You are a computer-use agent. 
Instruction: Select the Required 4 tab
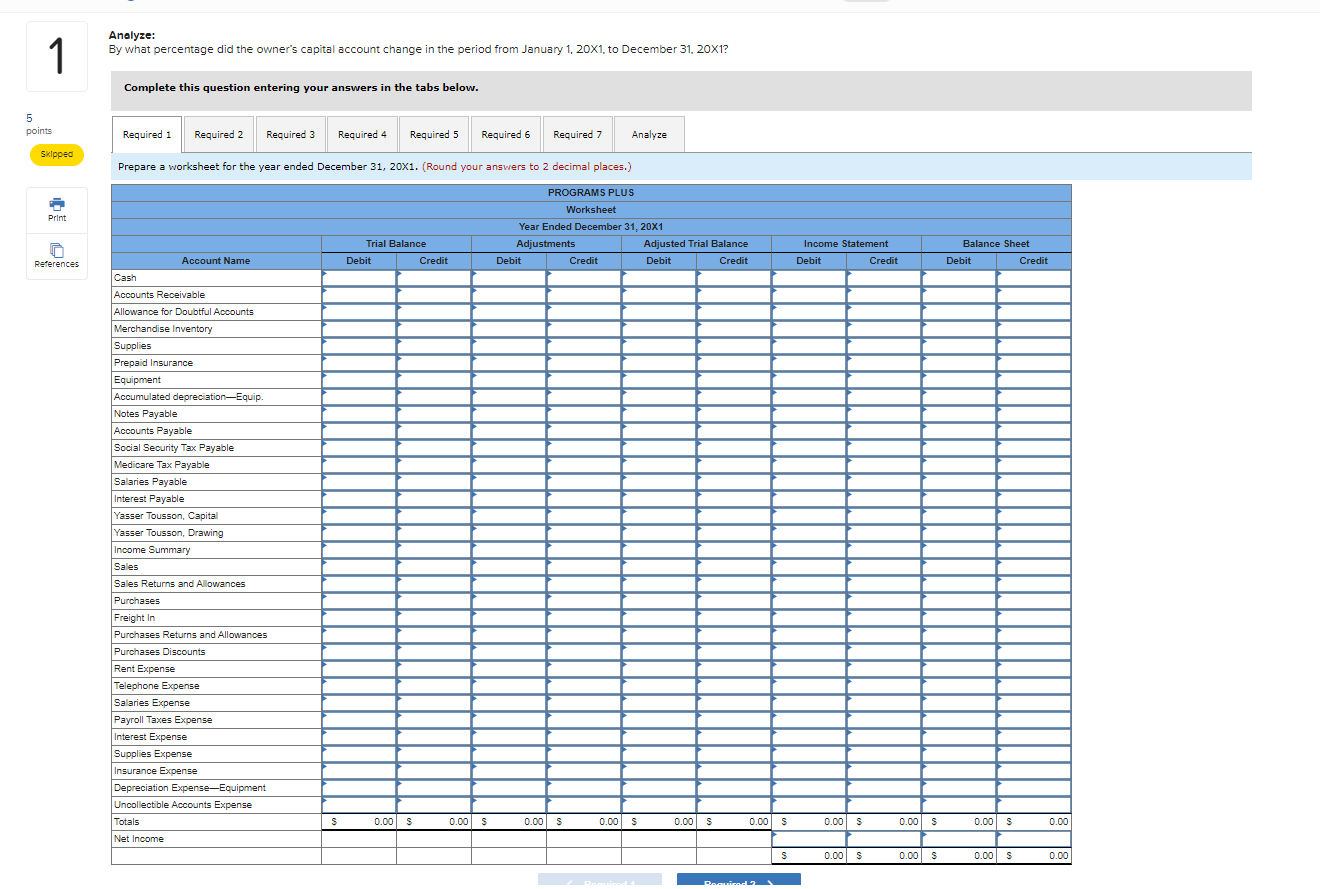coord(362,134)
